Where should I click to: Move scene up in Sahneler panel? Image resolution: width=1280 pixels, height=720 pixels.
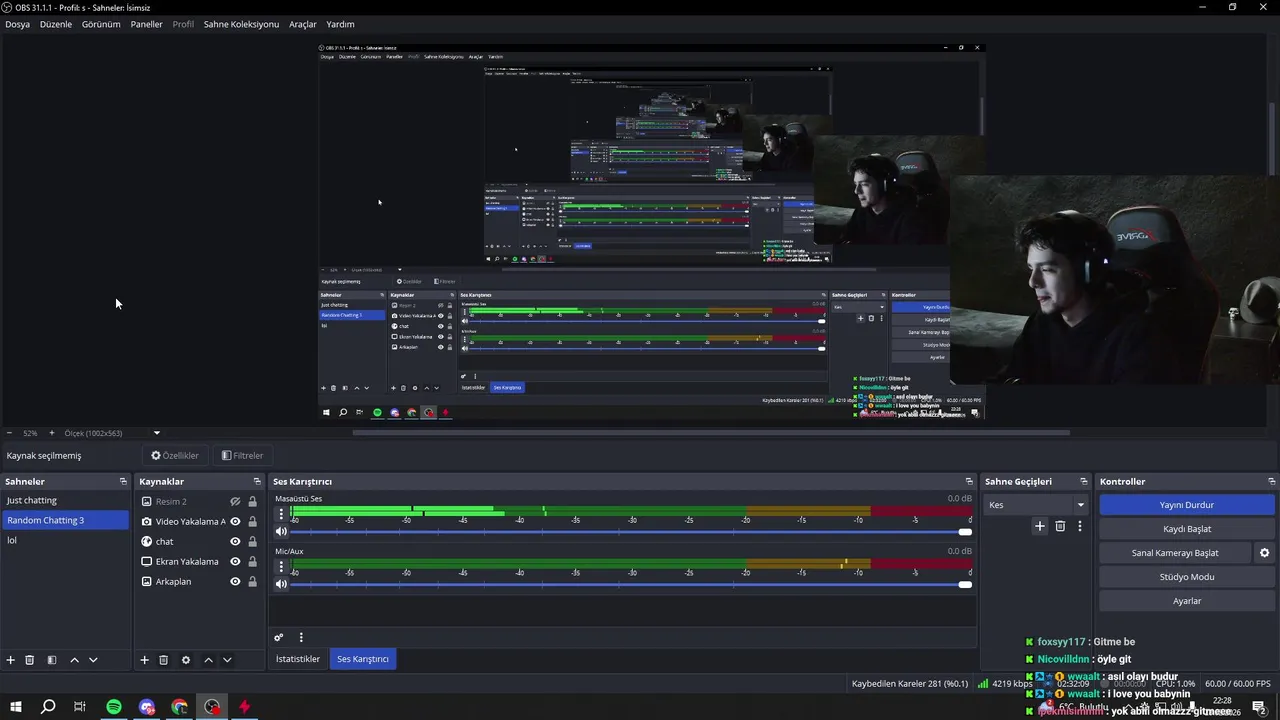pos(74,660)
